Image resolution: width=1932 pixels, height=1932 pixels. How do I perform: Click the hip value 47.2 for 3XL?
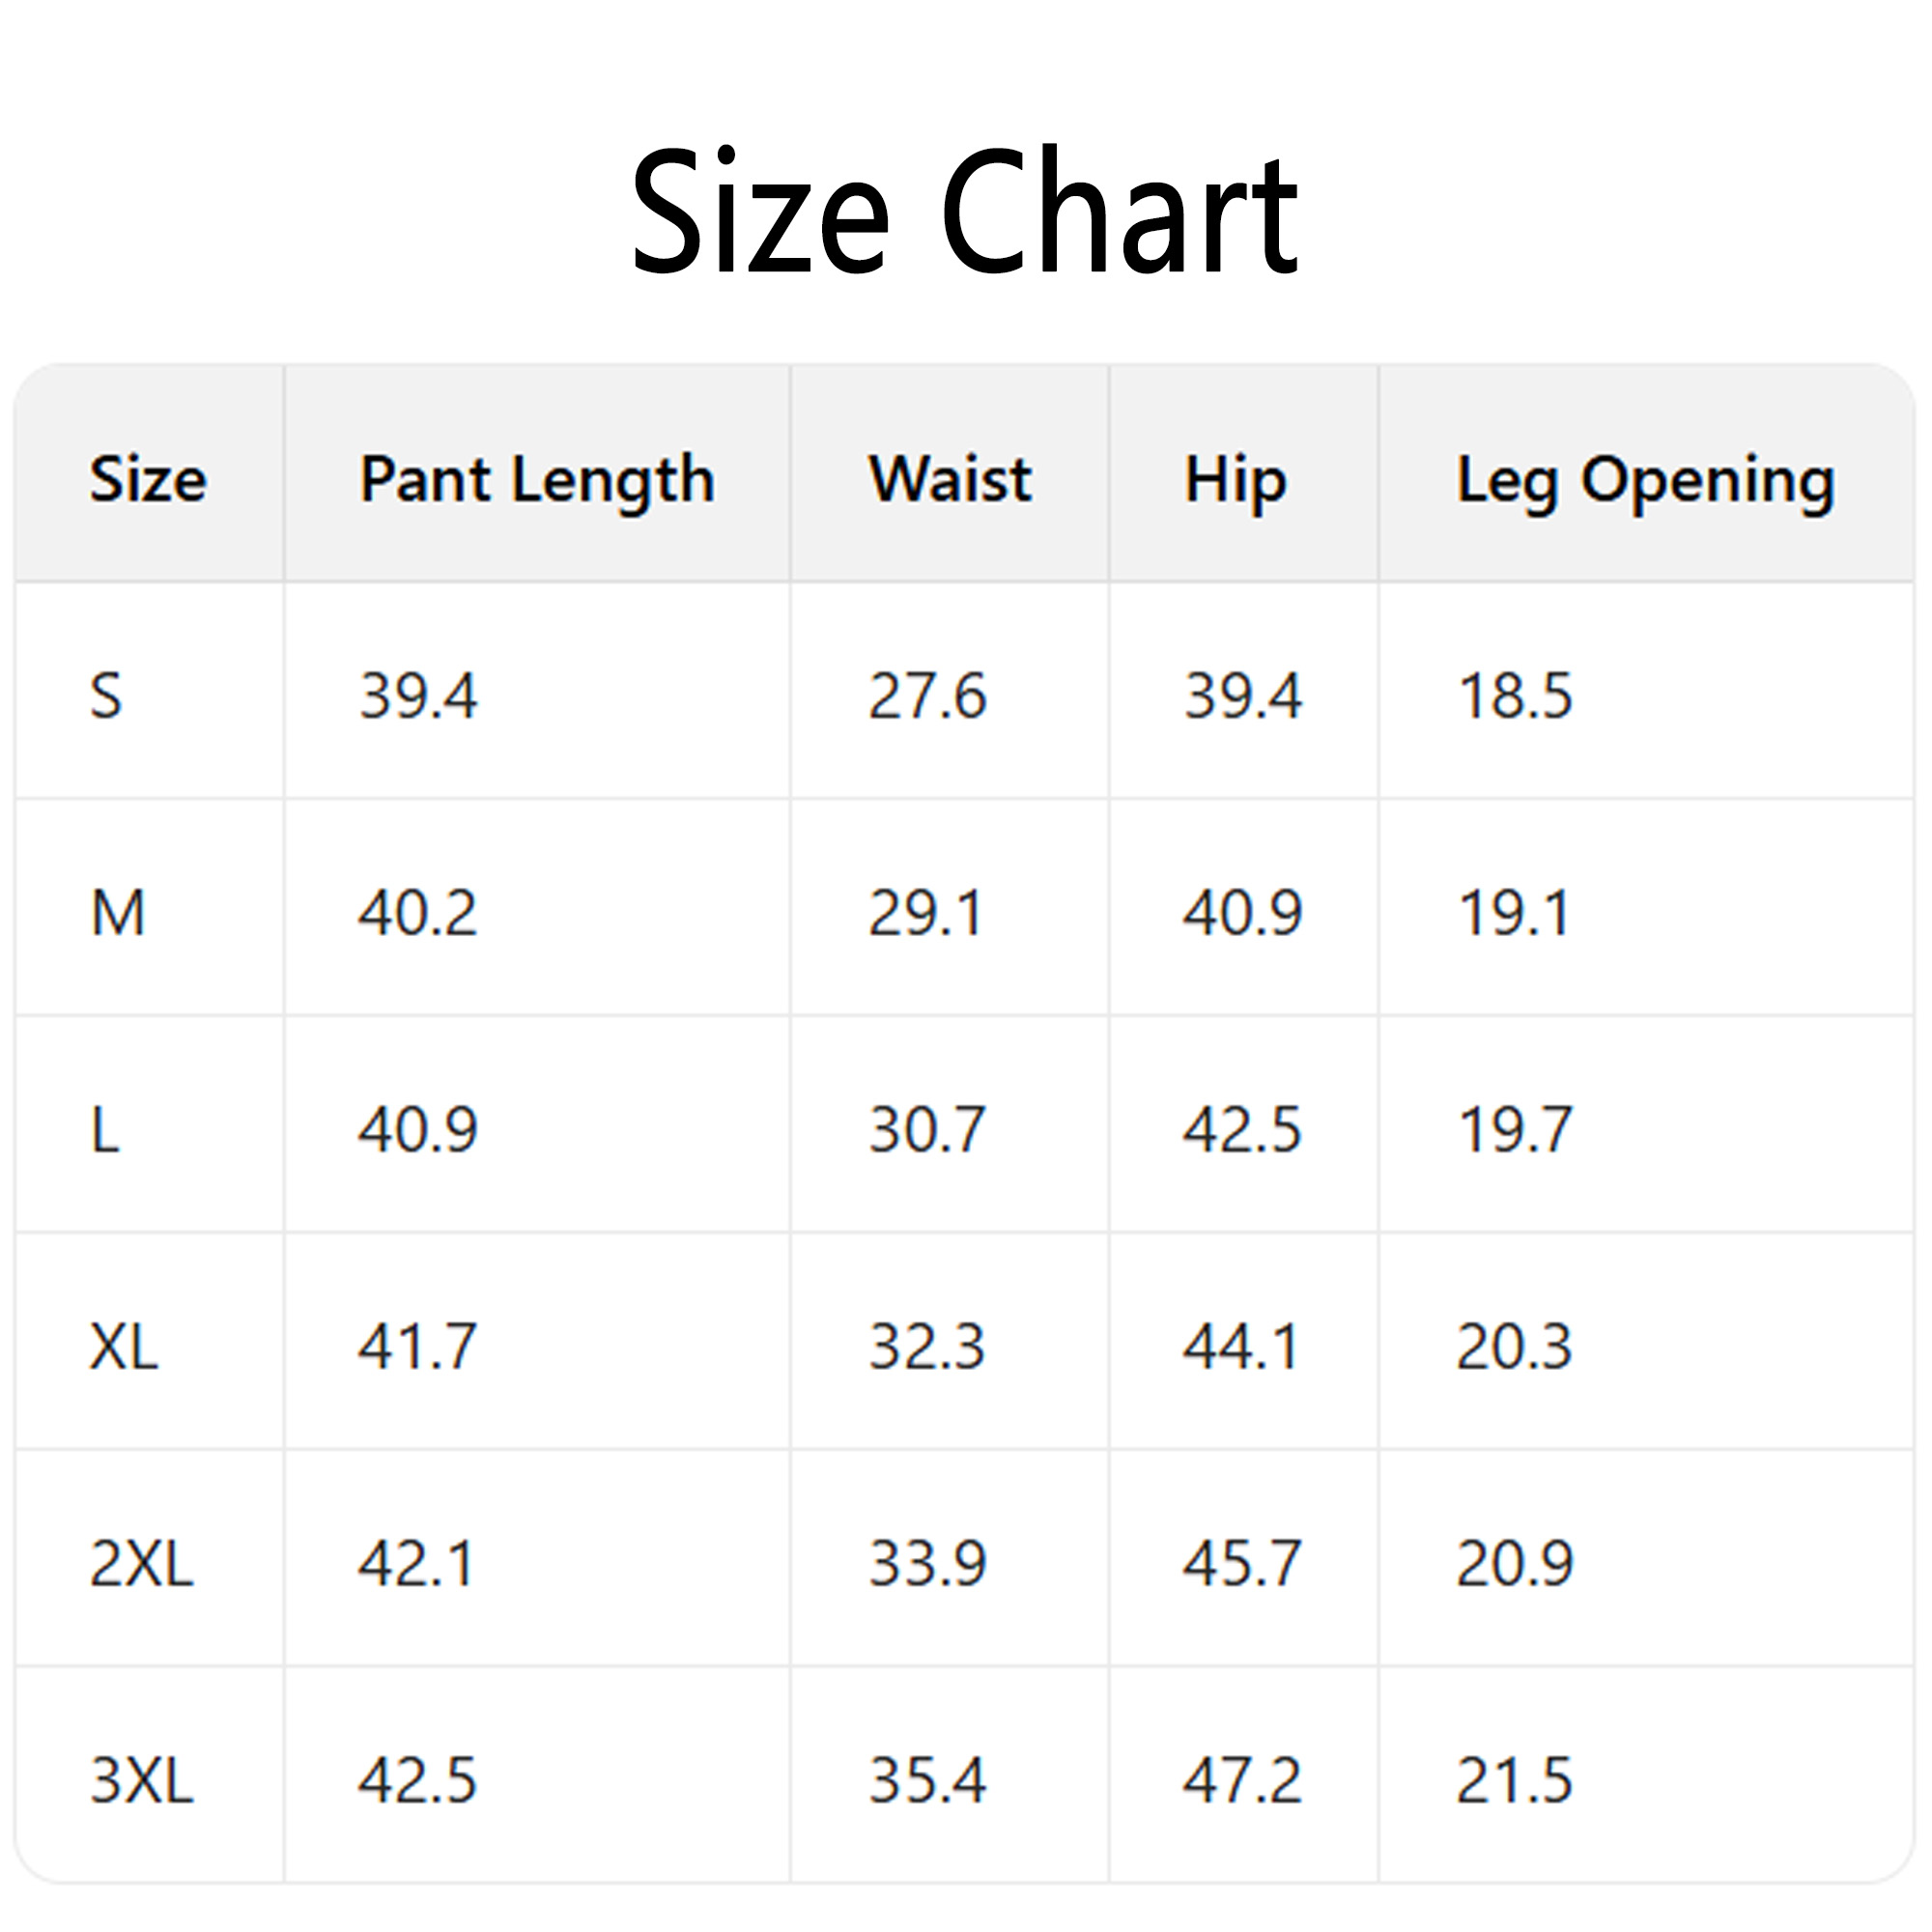click(1242, 1781)
